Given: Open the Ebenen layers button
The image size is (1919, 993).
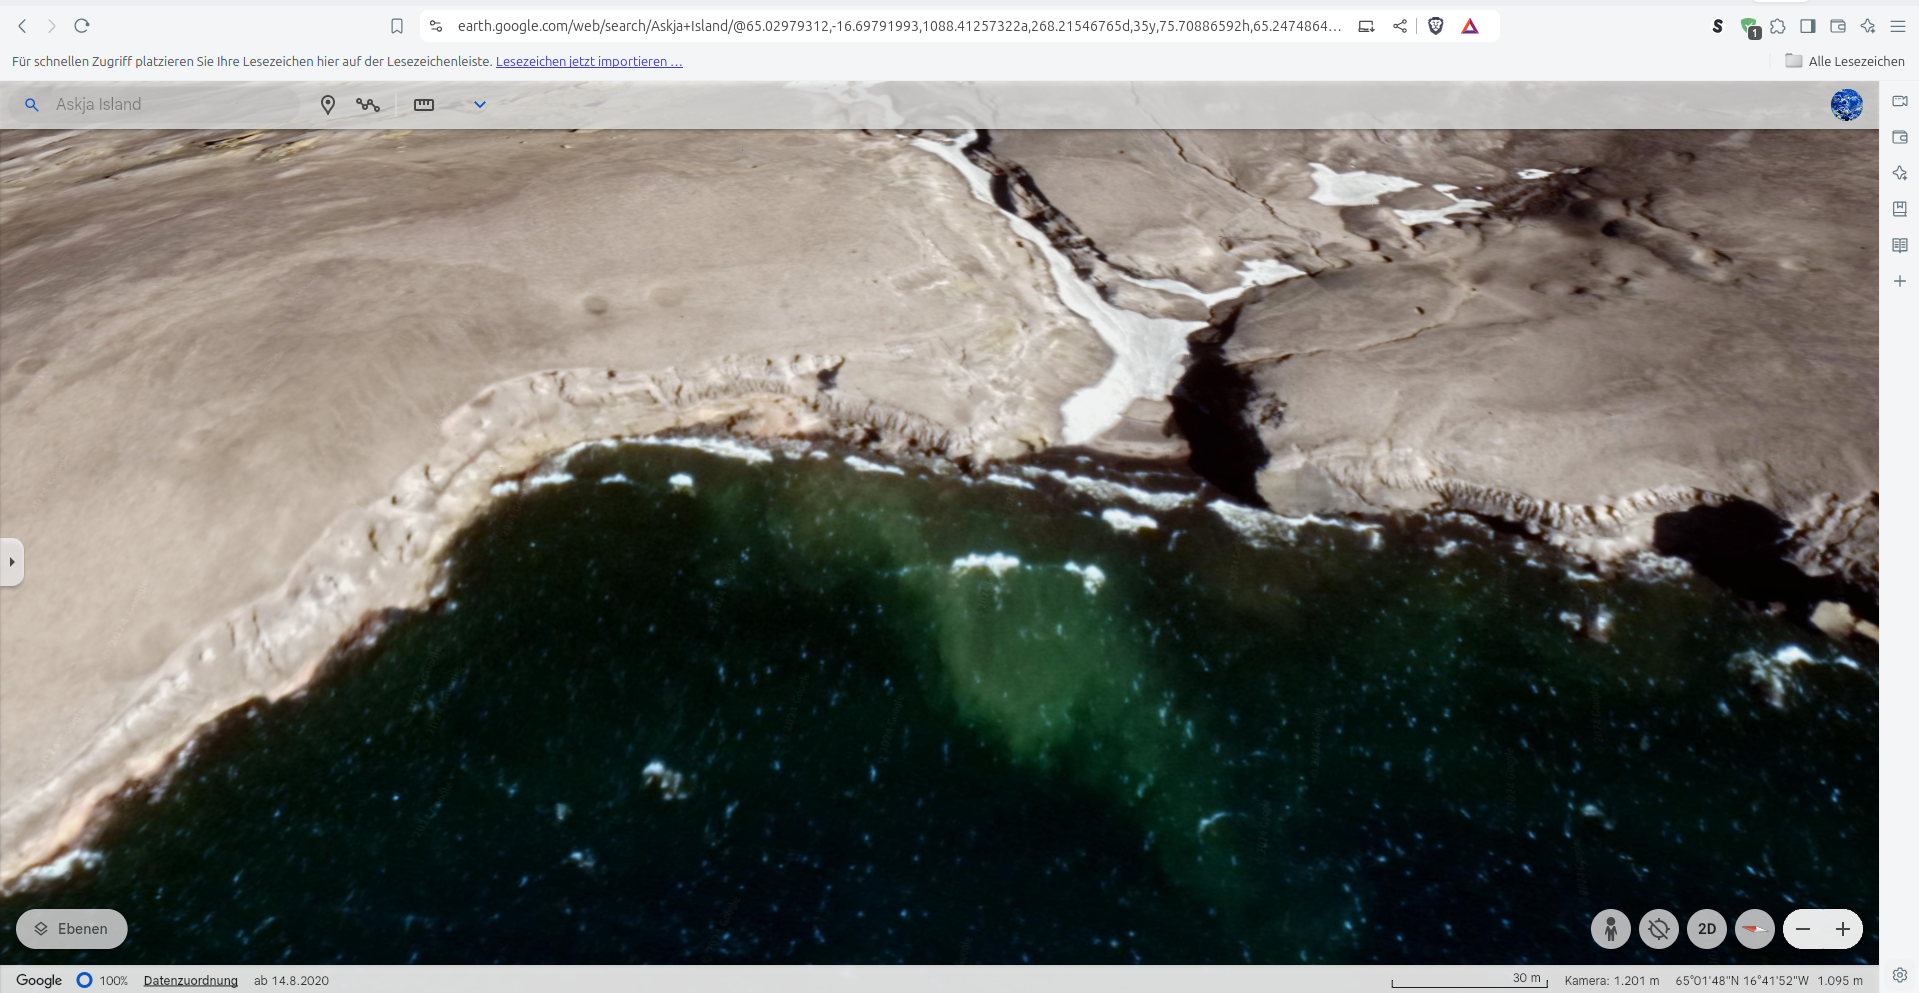Looking at the screenshot, I should pos(72,929).
